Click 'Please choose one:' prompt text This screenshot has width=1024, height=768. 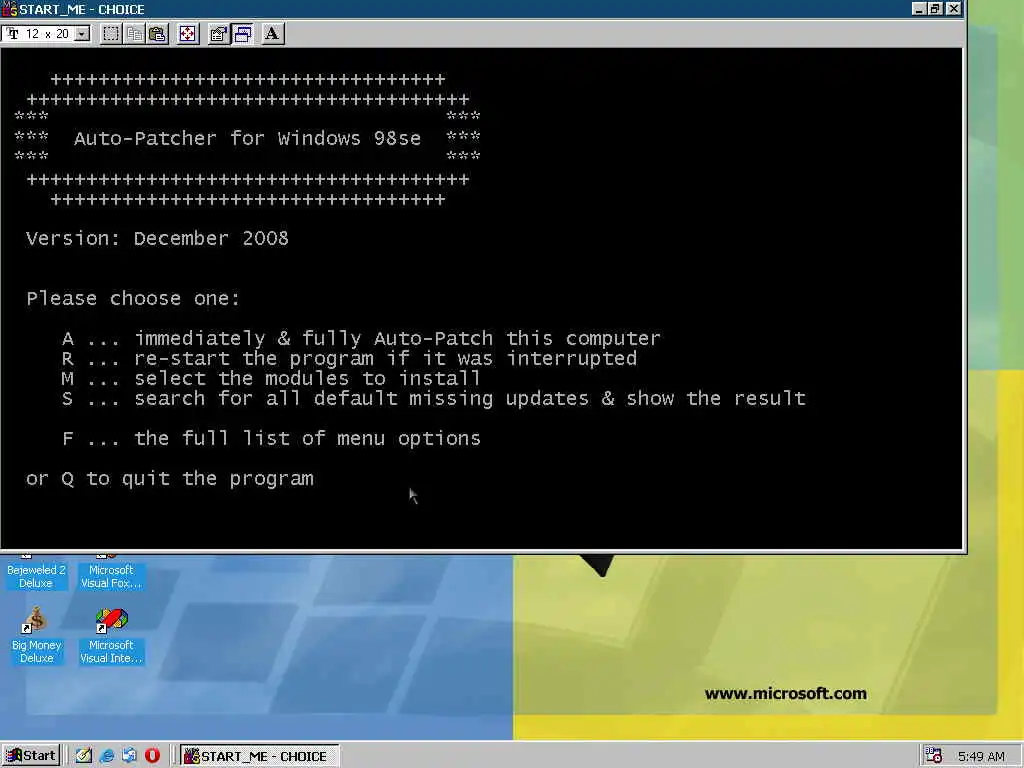133,298
